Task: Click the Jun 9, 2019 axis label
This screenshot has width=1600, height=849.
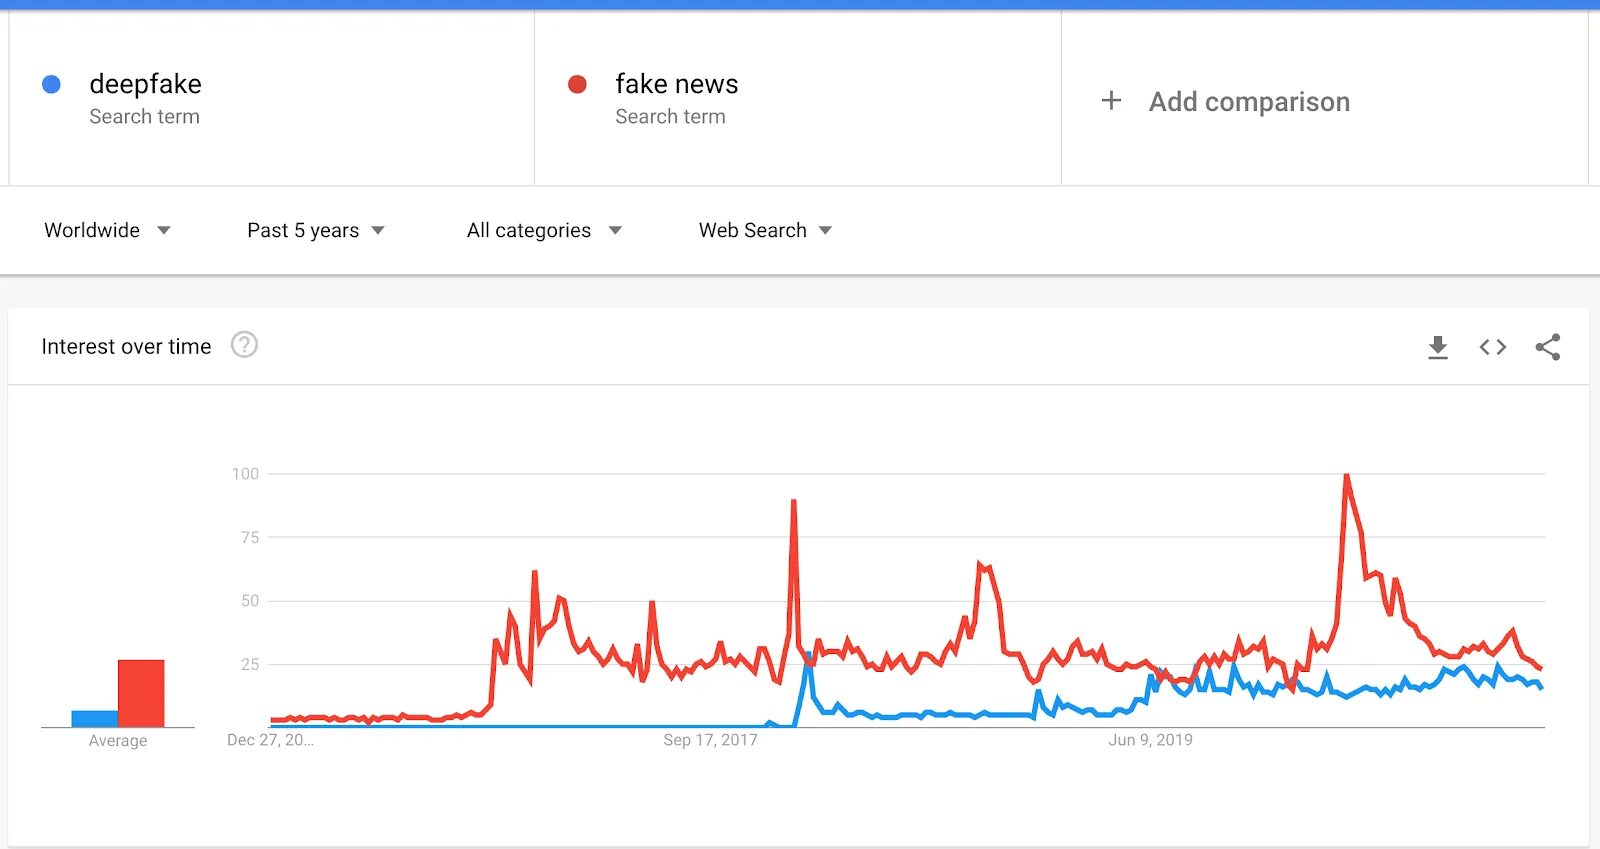Action: click(1150, 740)
